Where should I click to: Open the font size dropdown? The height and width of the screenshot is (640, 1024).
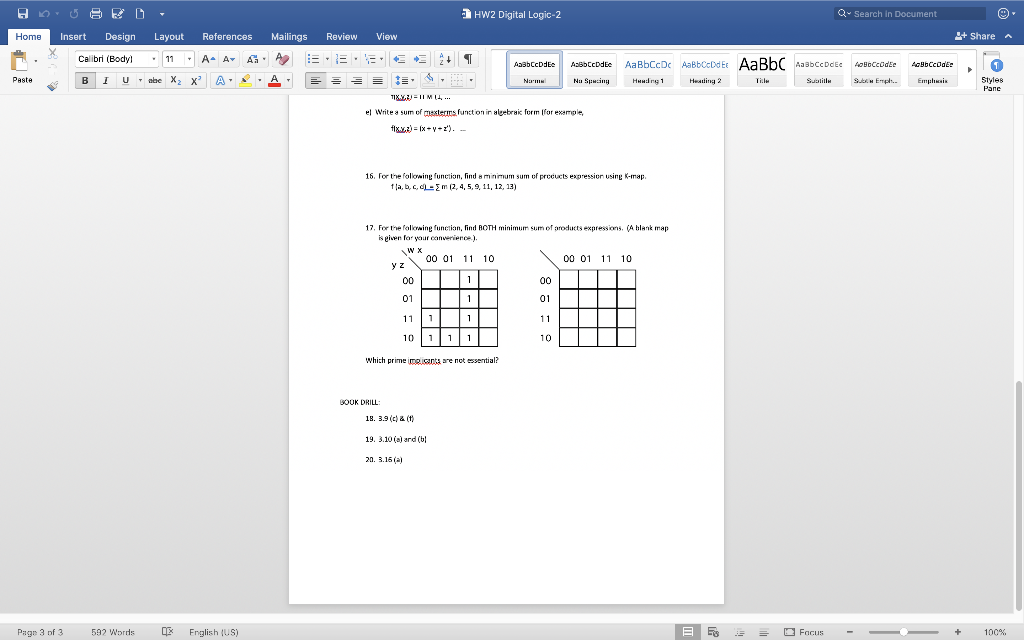(189, 58)
